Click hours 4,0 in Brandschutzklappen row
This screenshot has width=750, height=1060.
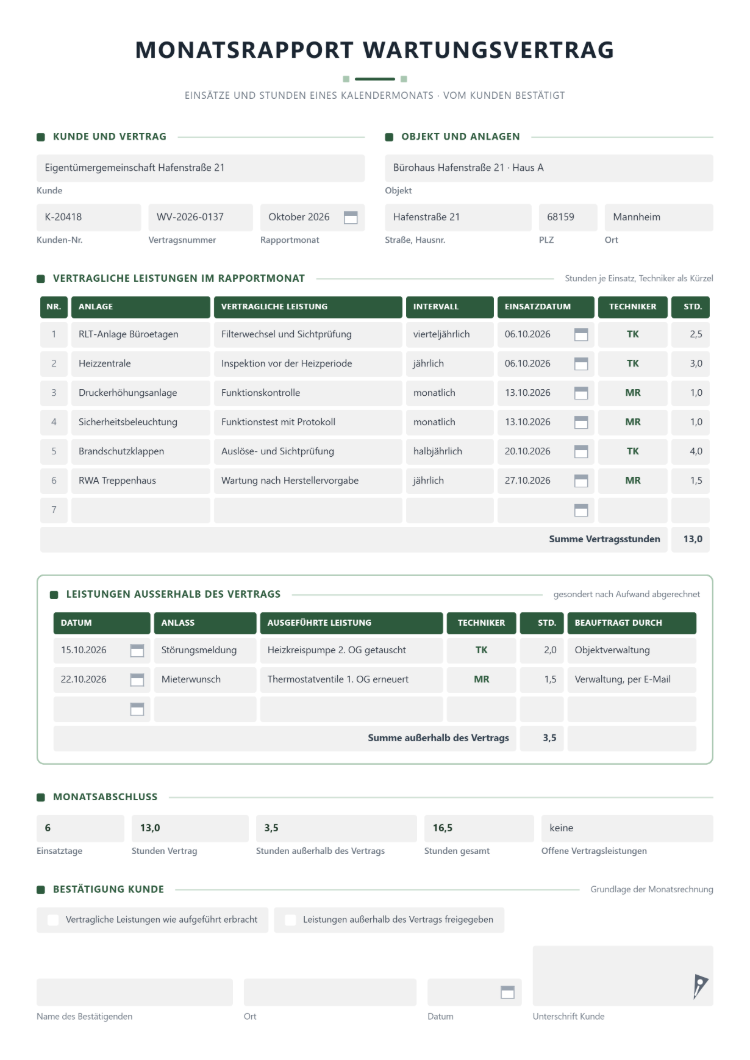(690, 452)
